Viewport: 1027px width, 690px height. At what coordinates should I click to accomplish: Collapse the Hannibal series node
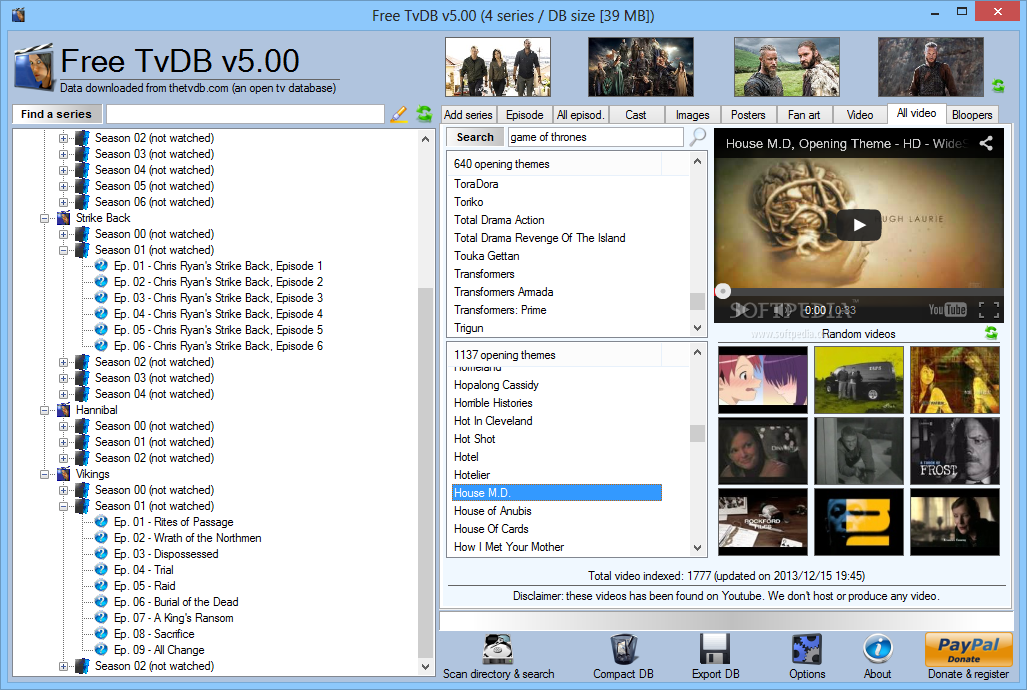click(45, 410)
